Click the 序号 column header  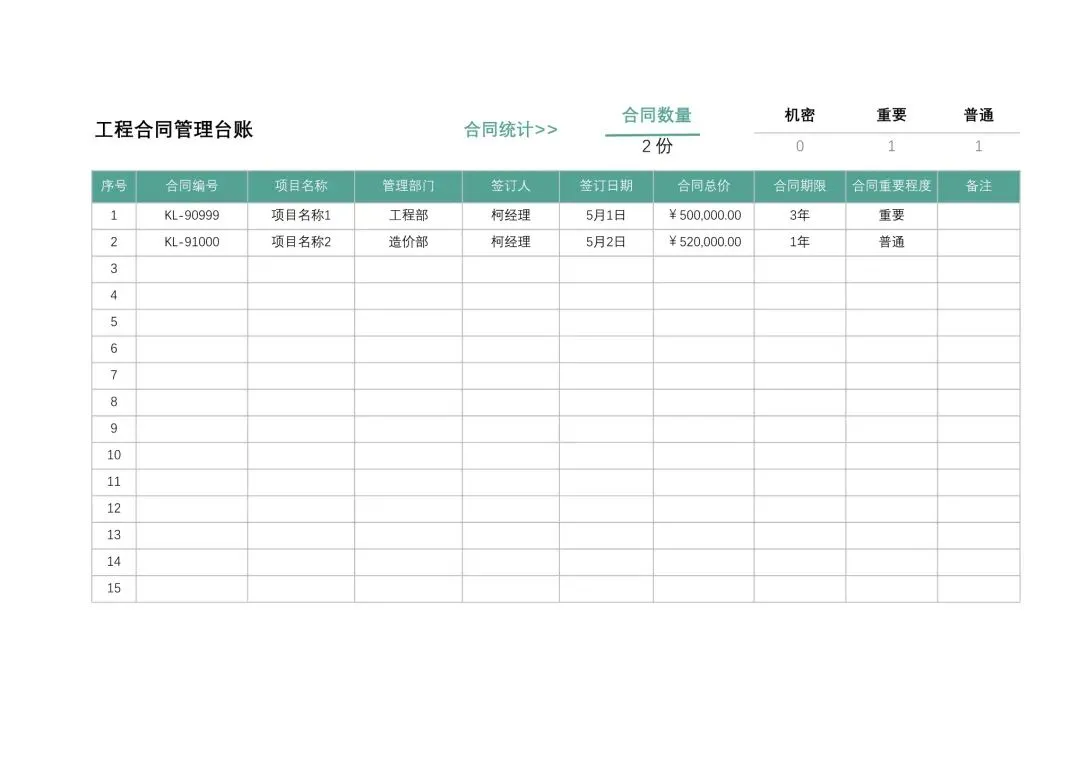(114, 186)
